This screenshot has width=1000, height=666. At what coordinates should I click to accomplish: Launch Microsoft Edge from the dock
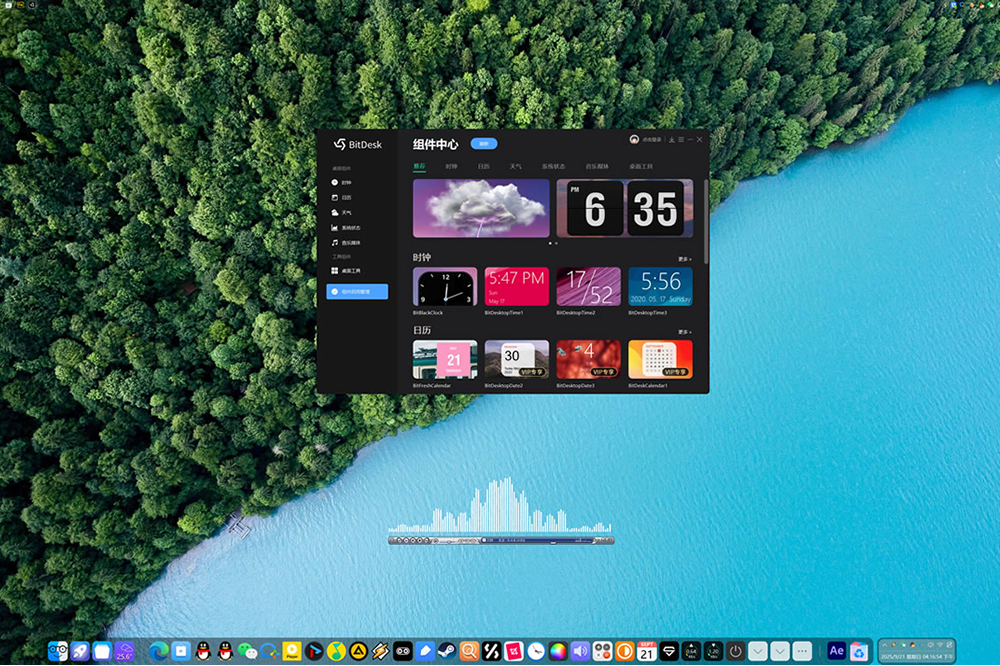point(159,651)
